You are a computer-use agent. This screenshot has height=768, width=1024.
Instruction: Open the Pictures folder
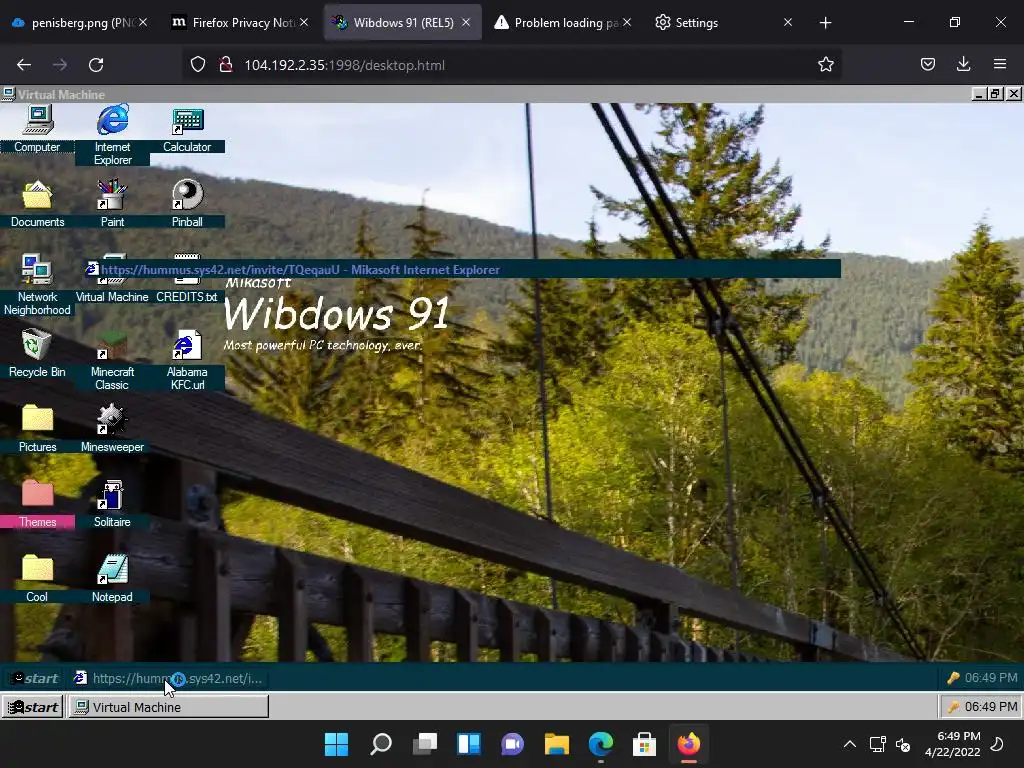click(37, 428)
